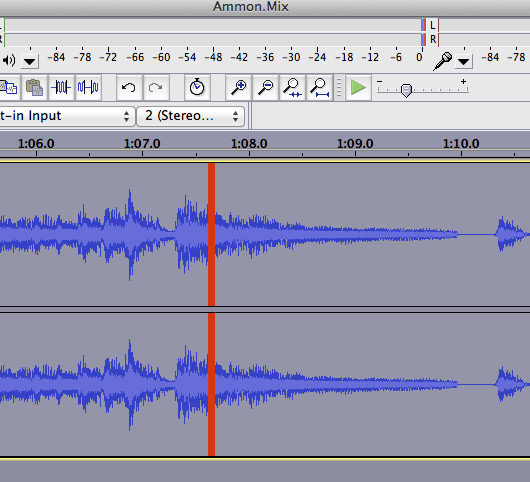
Task: Click the Zoom Out magnifier
Action: tap(265, 88)
